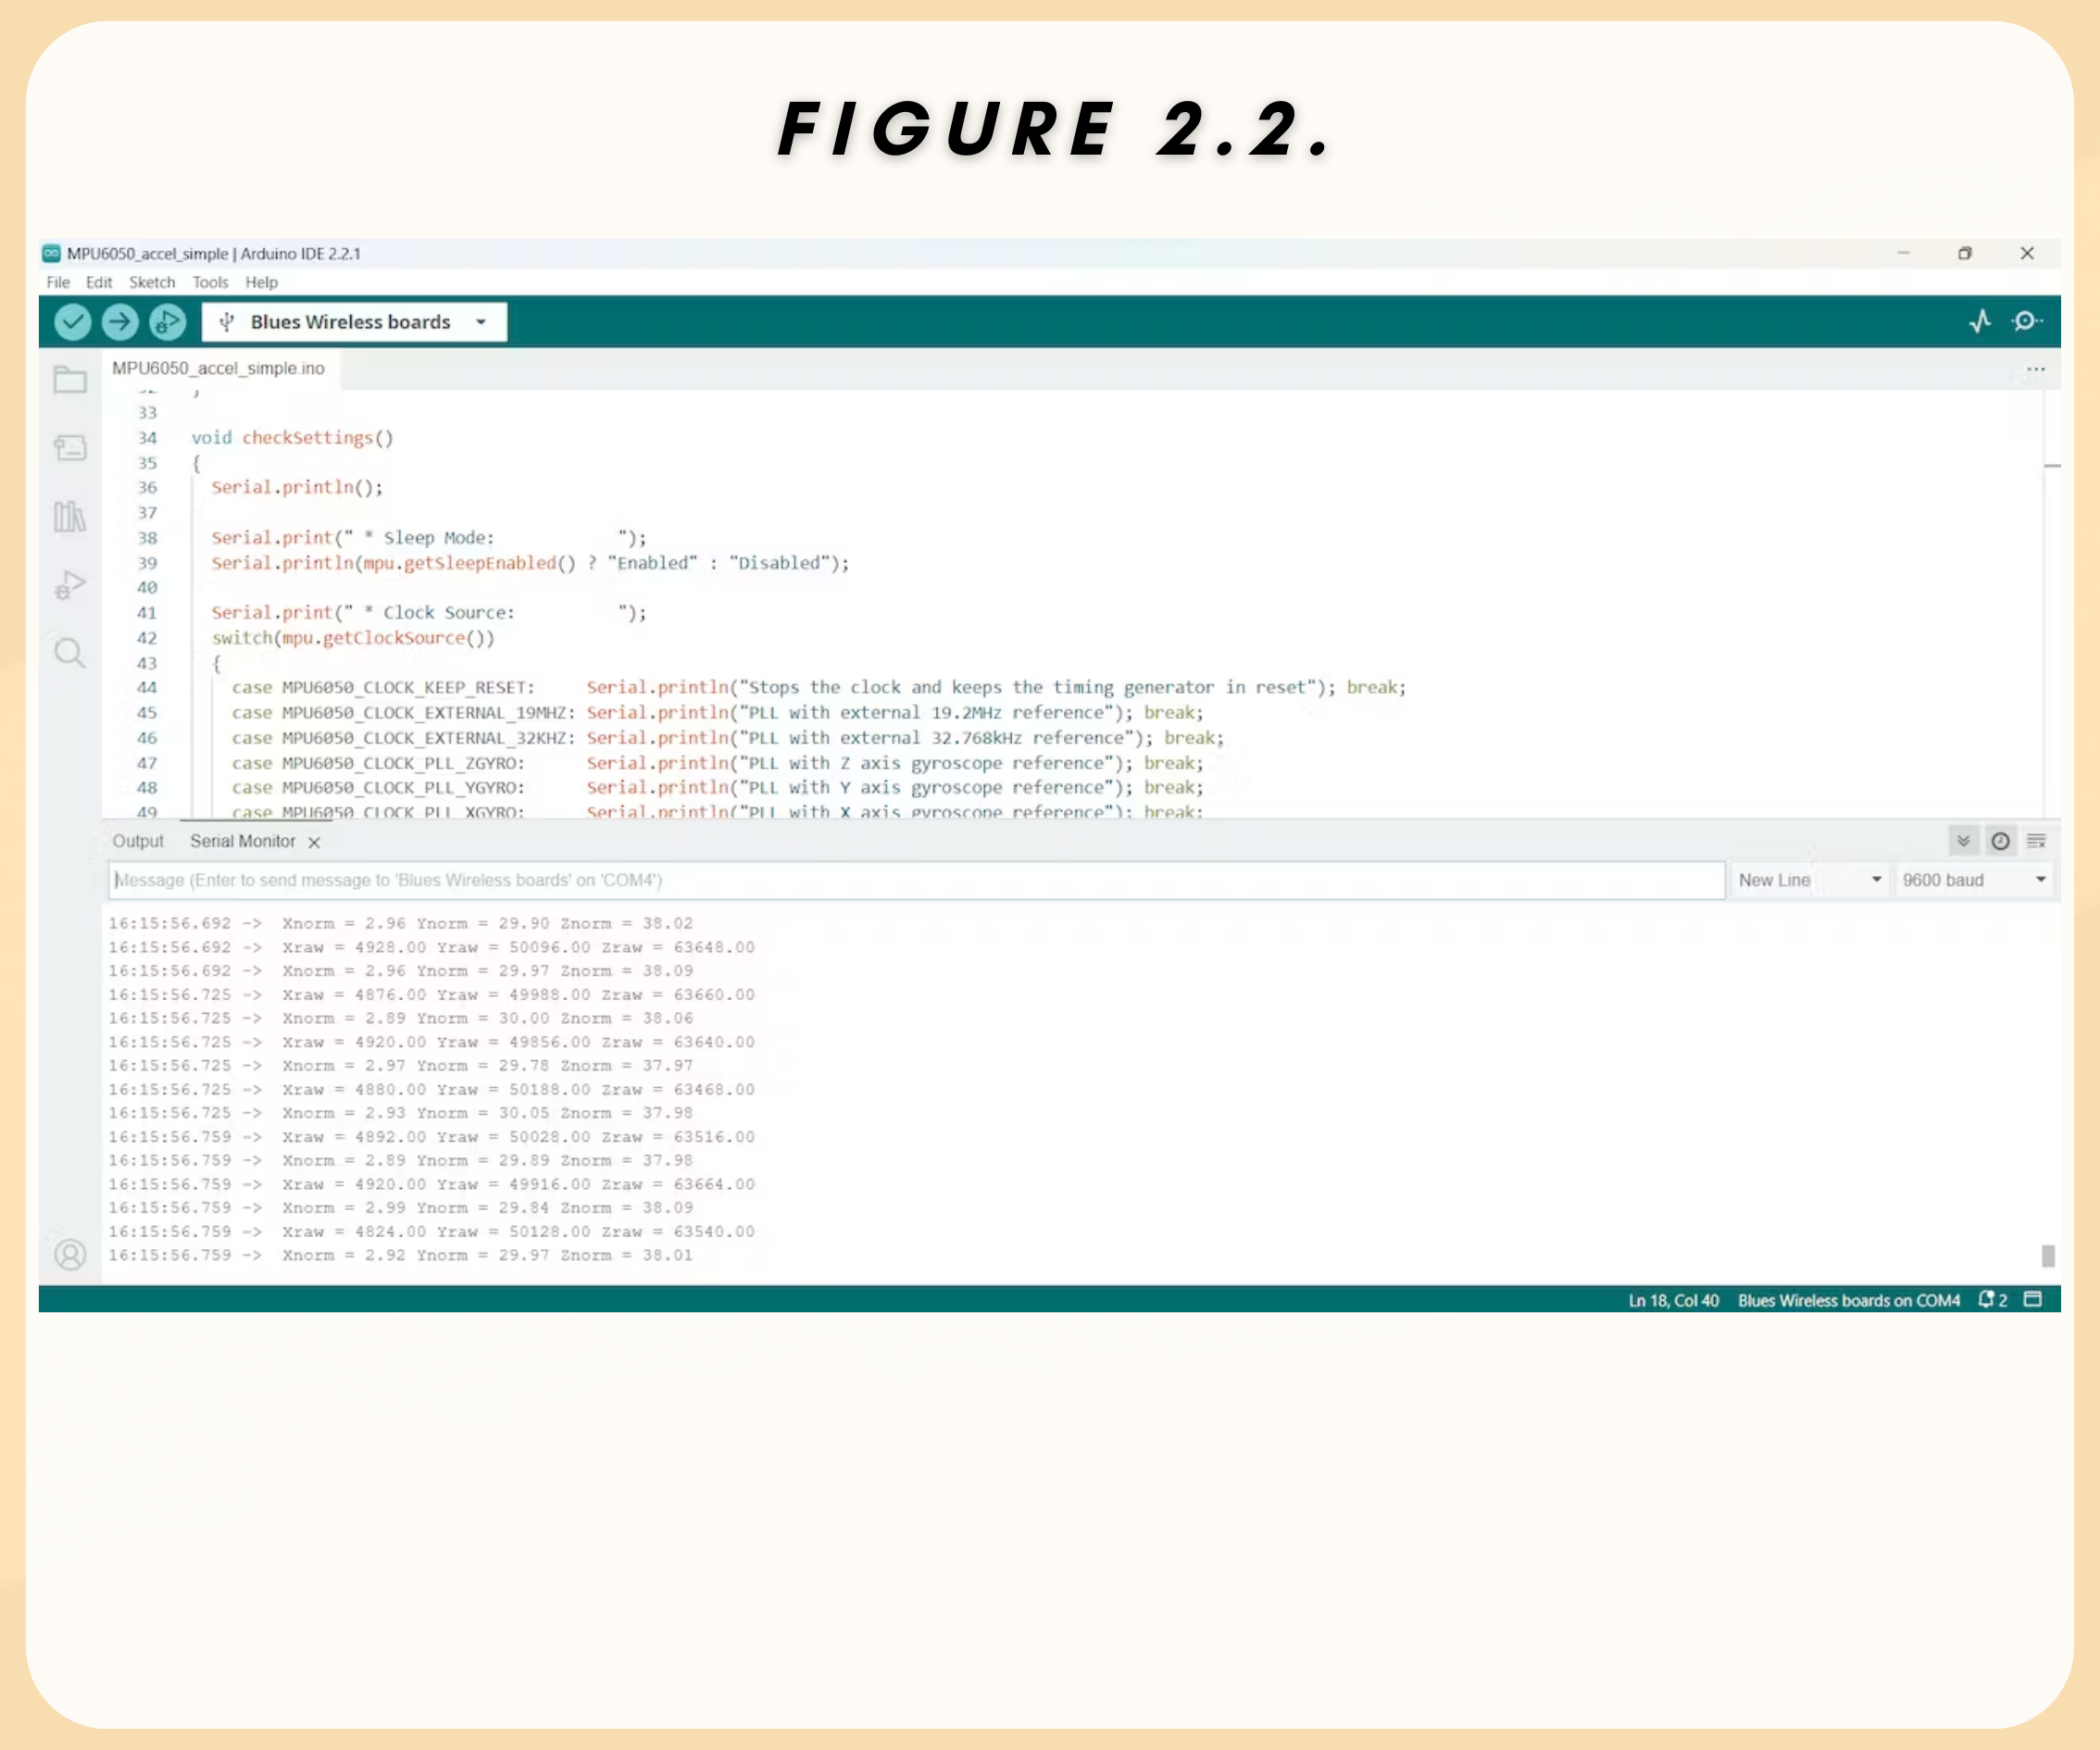
Task: Open the Tools menu
Action: click(210, 283)
